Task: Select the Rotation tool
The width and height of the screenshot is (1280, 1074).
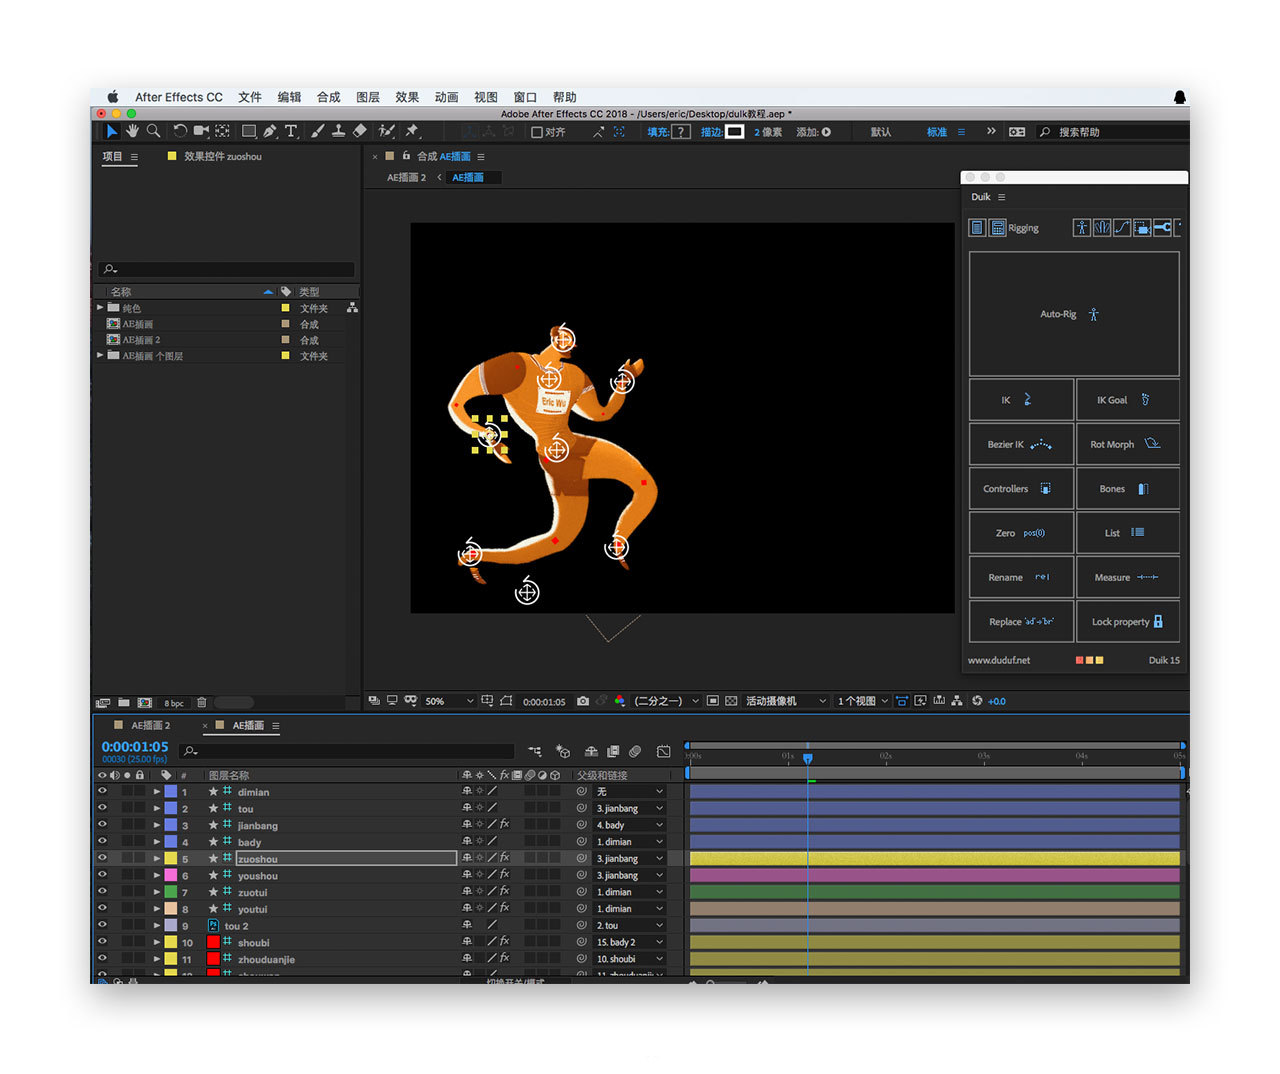Action: (180, 131)
